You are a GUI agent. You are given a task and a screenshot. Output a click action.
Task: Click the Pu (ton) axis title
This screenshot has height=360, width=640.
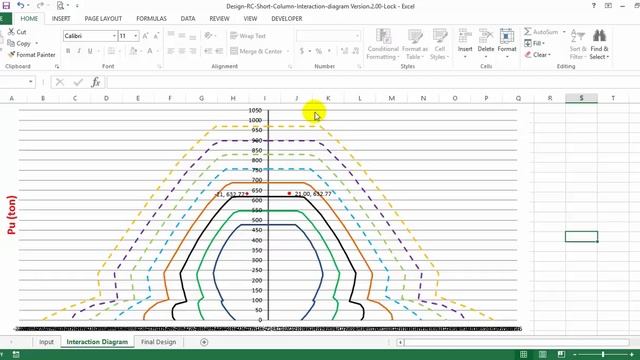(11, 215)
